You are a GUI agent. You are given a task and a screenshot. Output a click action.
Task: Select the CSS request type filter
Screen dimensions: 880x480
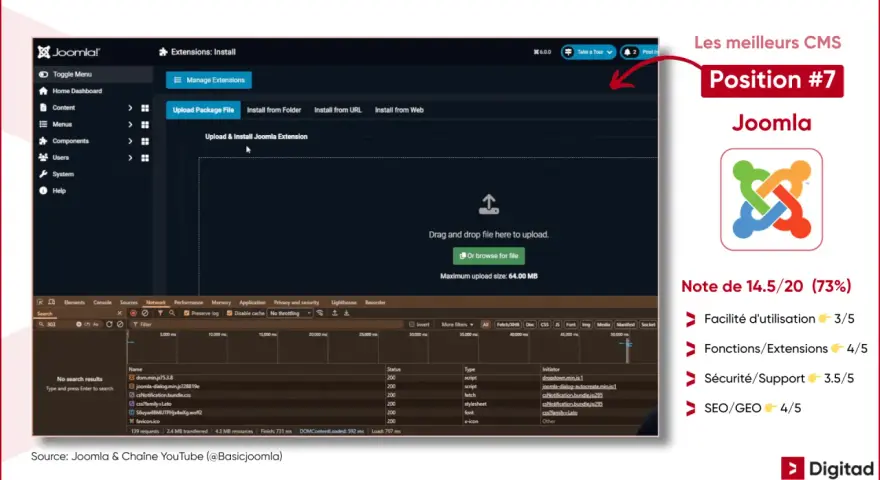[544, 324]
